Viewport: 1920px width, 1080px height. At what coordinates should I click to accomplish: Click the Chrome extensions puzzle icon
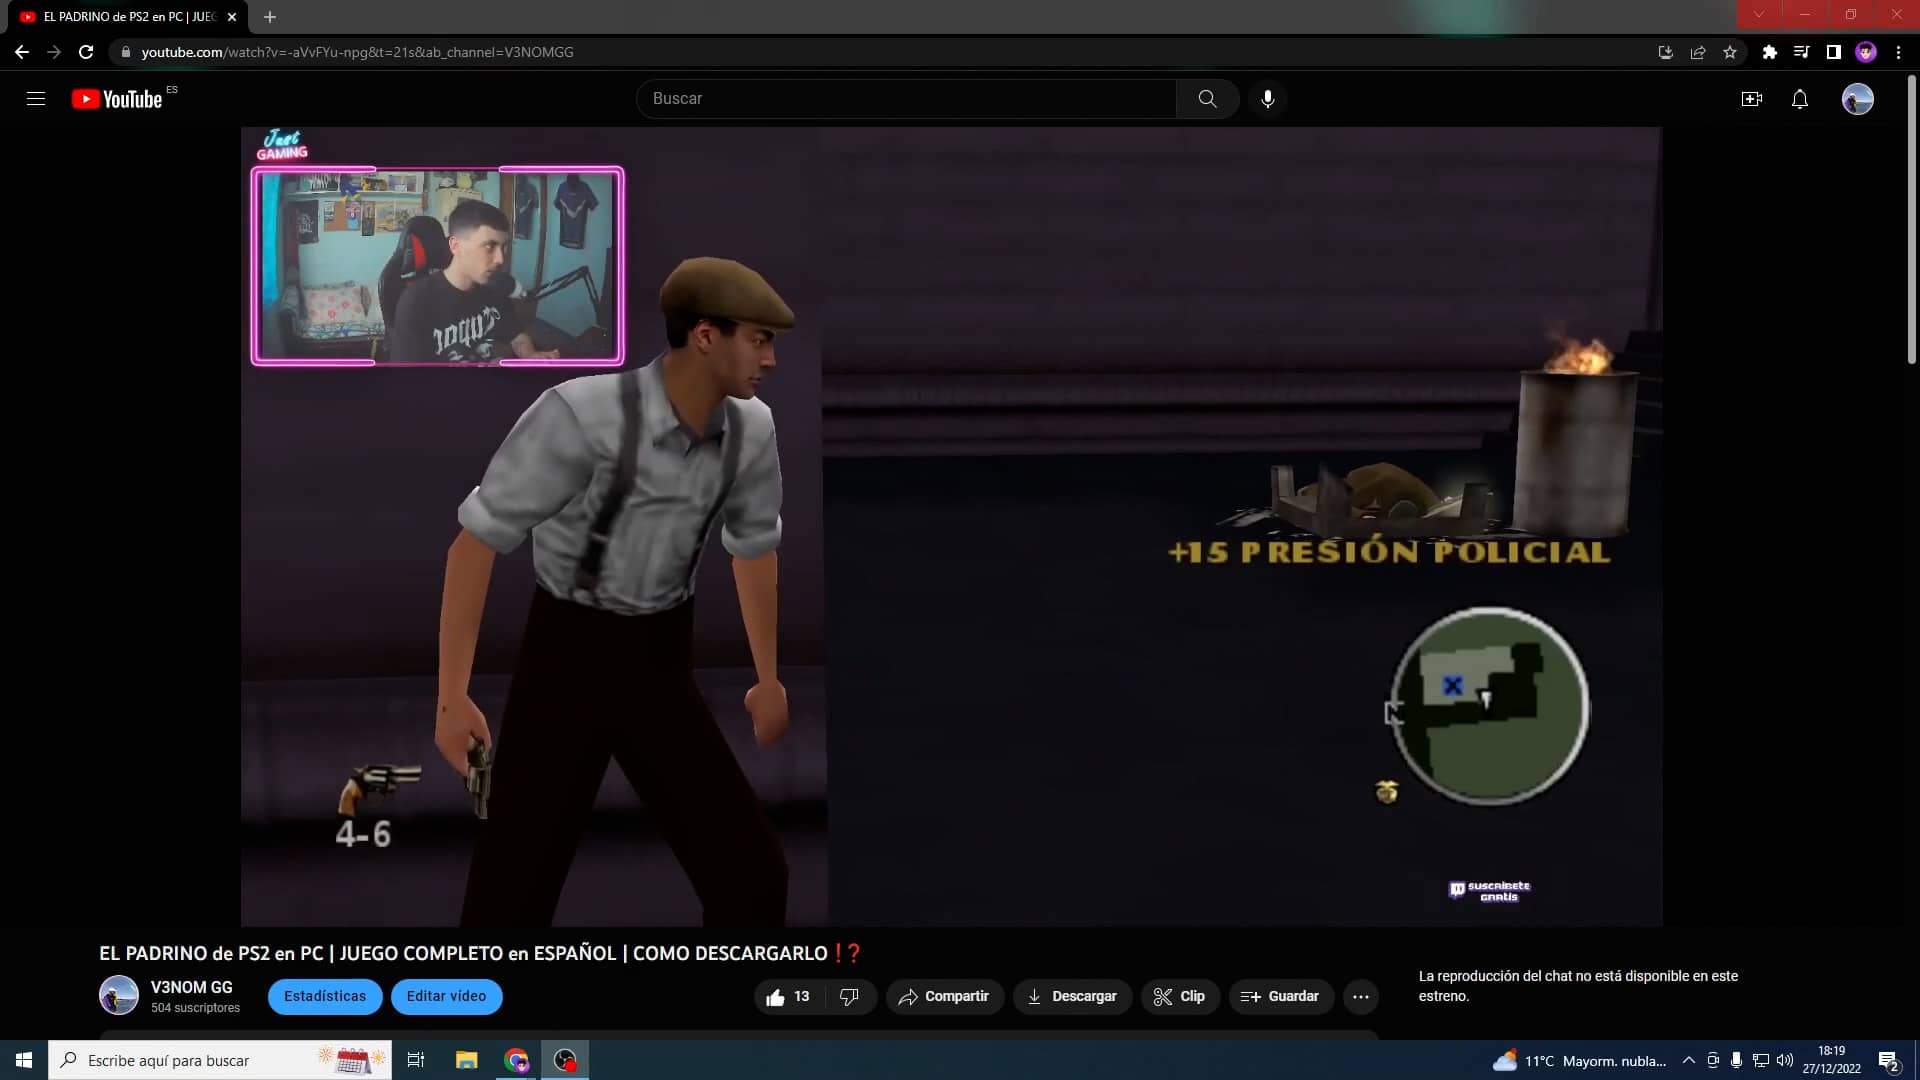(x=1769, y=52)
